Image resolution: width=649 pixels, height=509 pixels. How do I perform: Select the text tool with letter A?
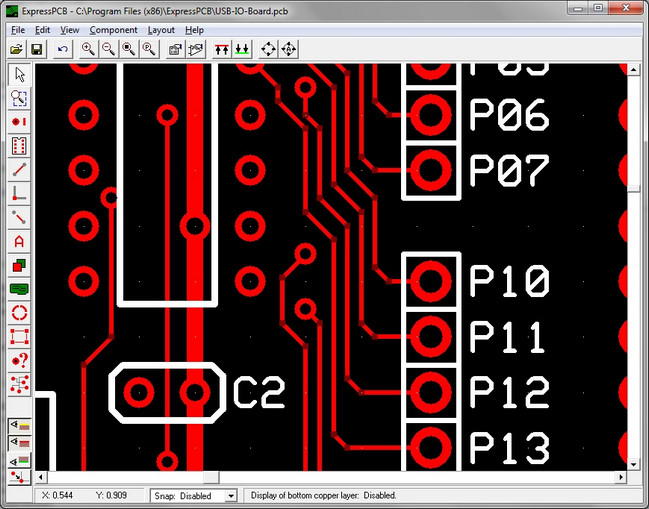click(19, 241)
